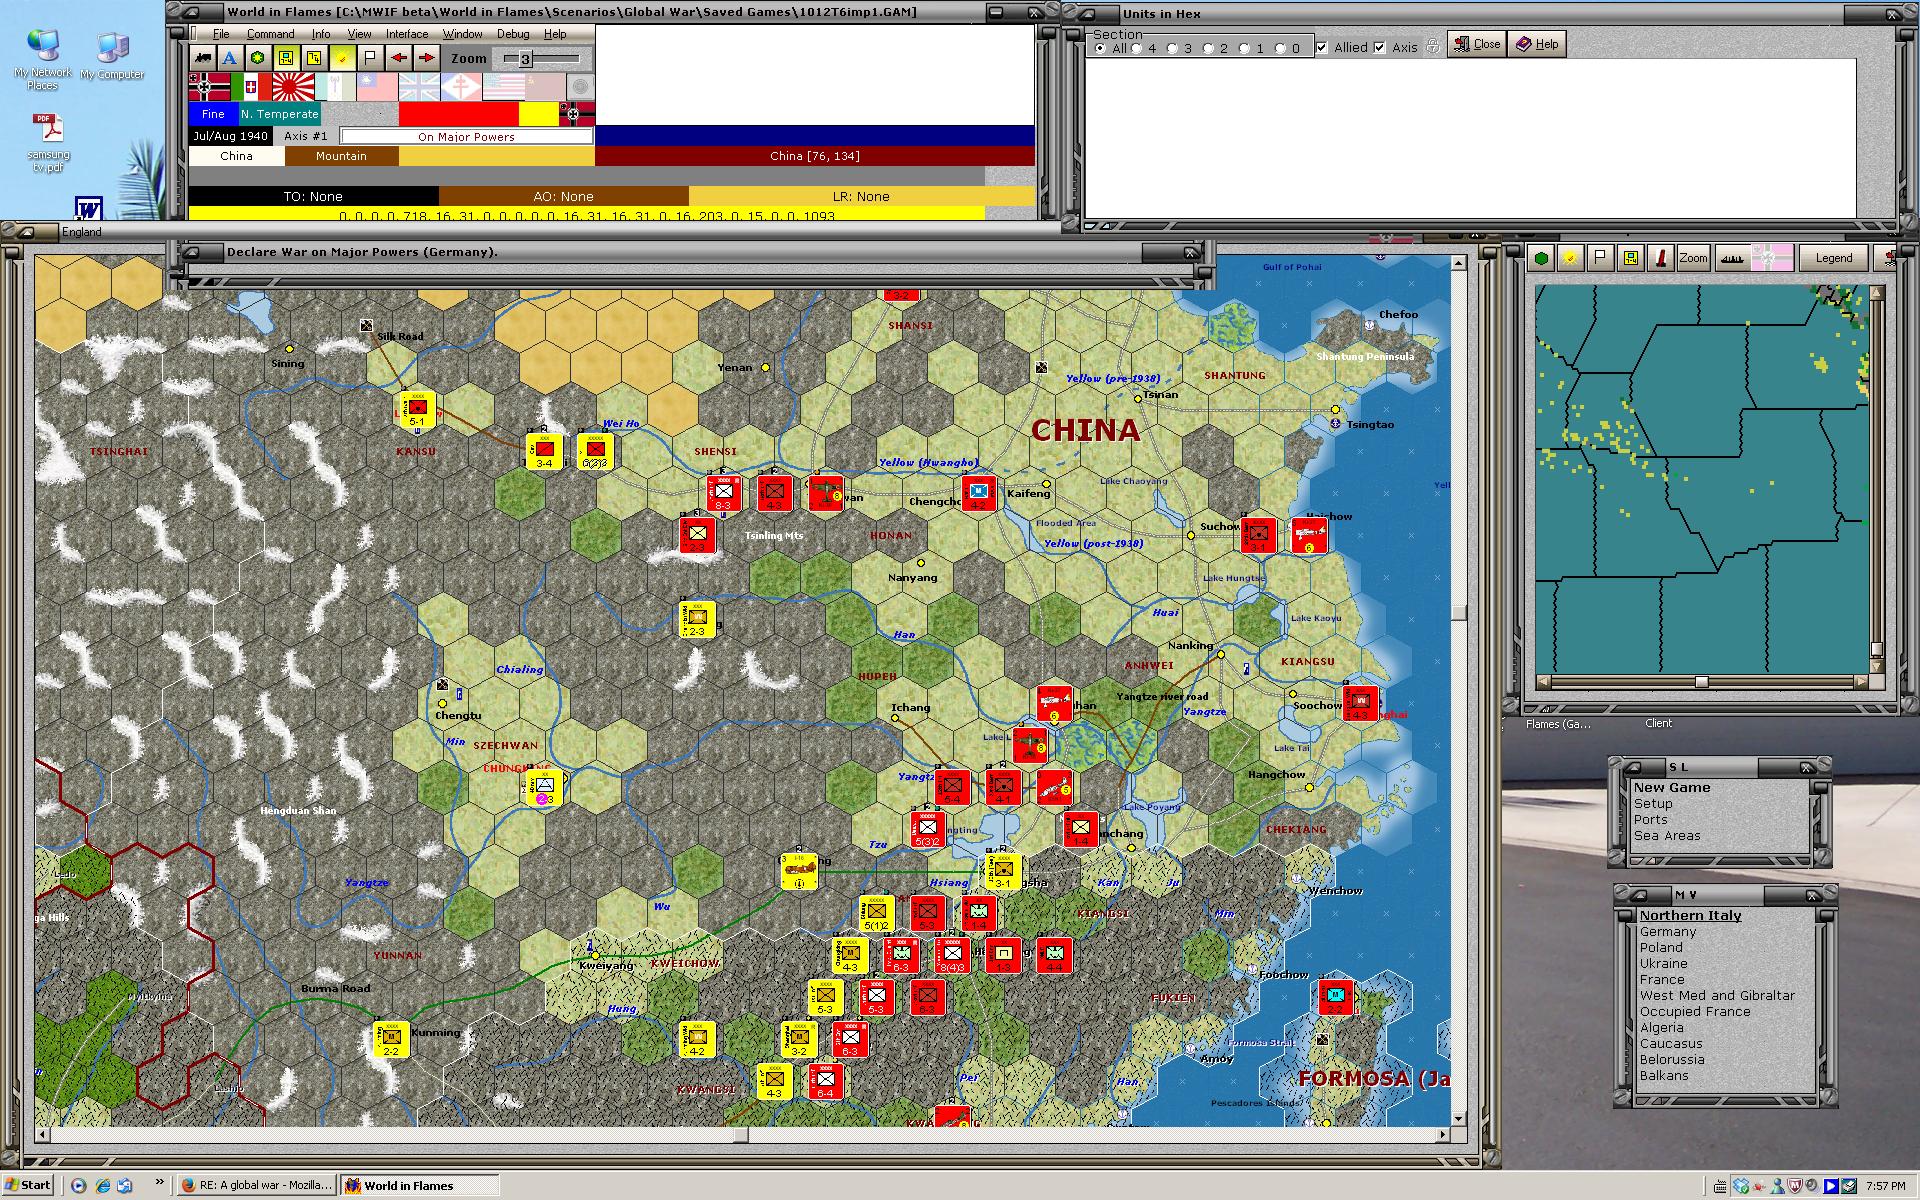Open the View menu
This screenshot has height=1200, width=1920.
click(x=359, y=34)
